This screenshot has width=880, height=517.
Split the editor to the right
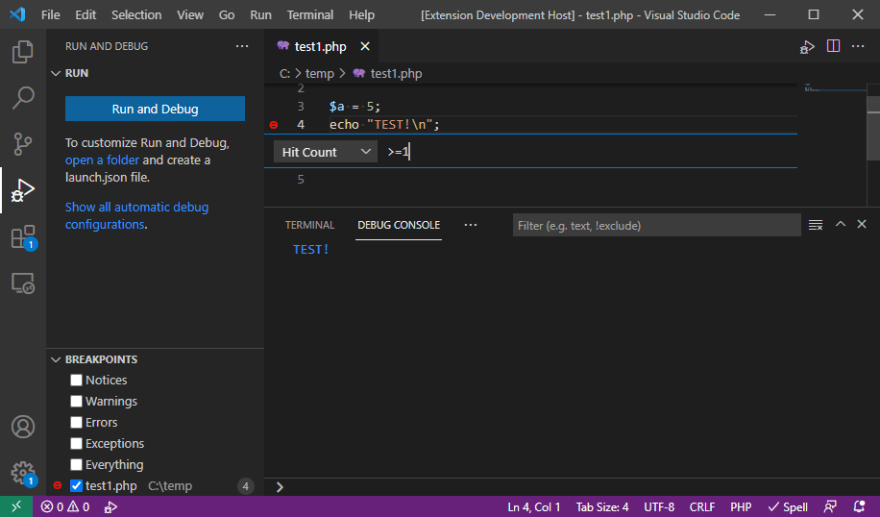[x=833, y=46]
